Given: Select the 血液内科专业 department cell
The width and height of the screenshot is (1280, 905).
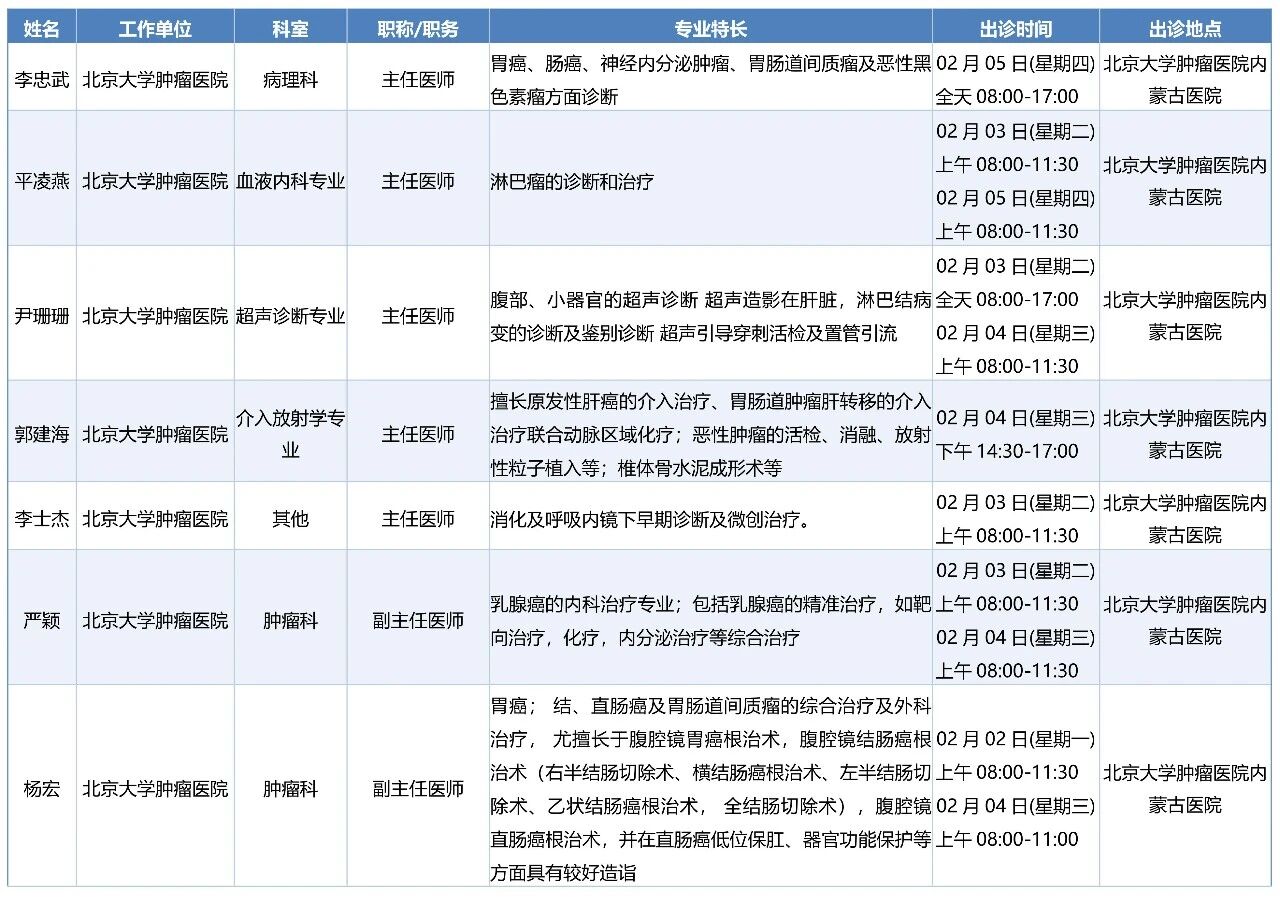Looking at the screenshot, I should 290,181.
